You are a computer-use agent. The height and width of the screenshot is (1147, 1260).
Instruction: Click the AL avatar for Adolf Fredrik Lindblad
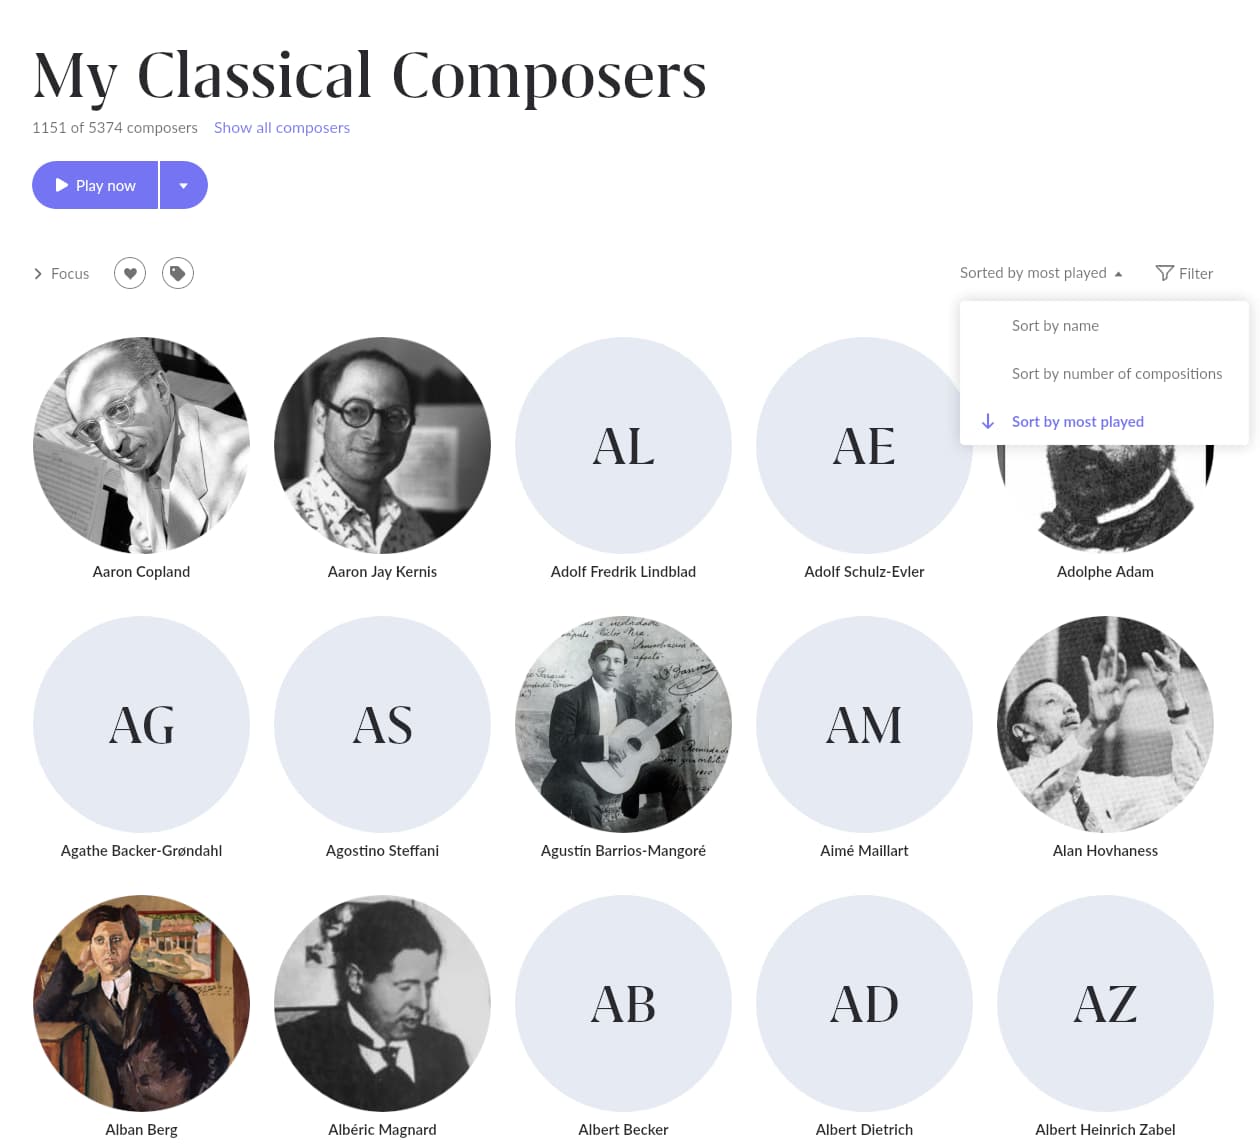(623, 445)
